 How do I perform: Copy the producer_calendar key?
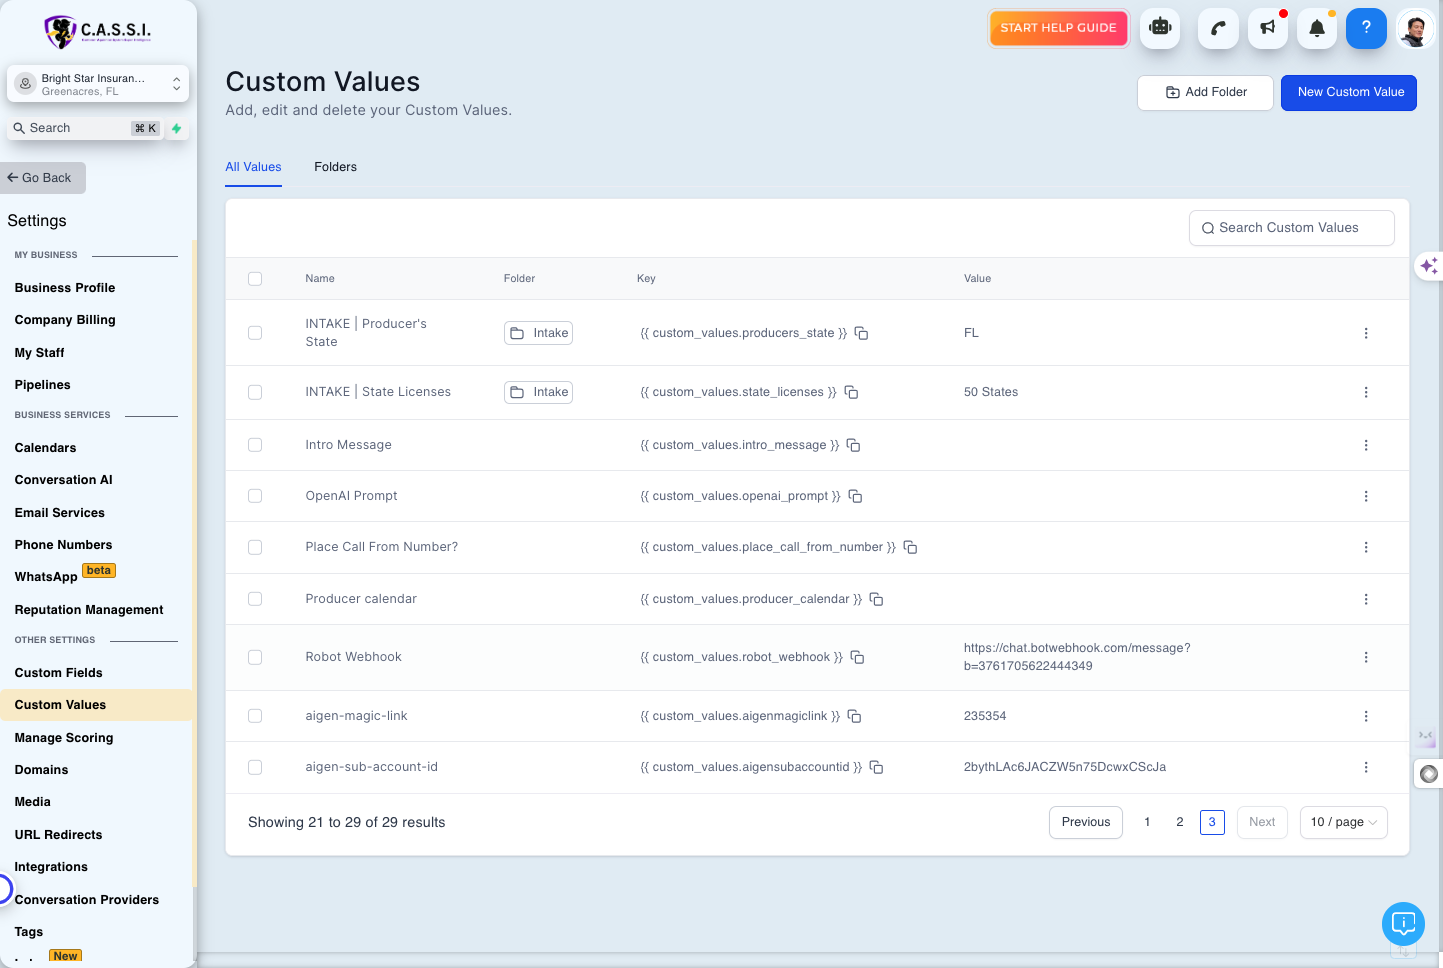point(876,599)
